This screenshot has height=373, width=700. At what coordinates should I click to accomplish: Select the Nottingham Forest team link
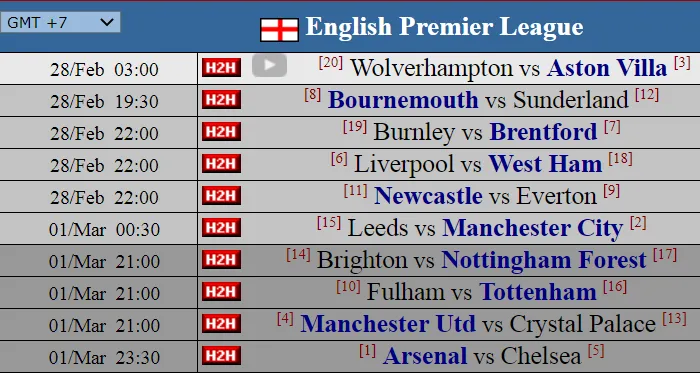(x=544, y=260)
